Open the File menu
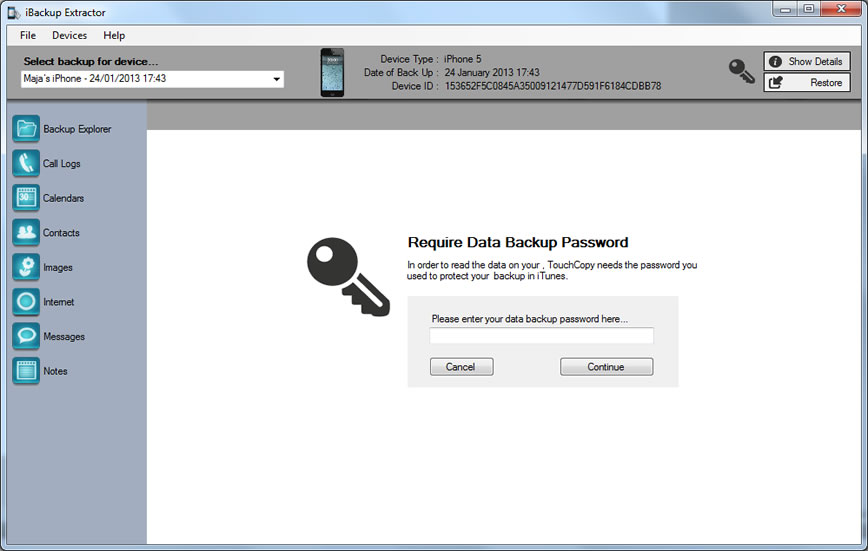868x551 pixels. (28, 35)
